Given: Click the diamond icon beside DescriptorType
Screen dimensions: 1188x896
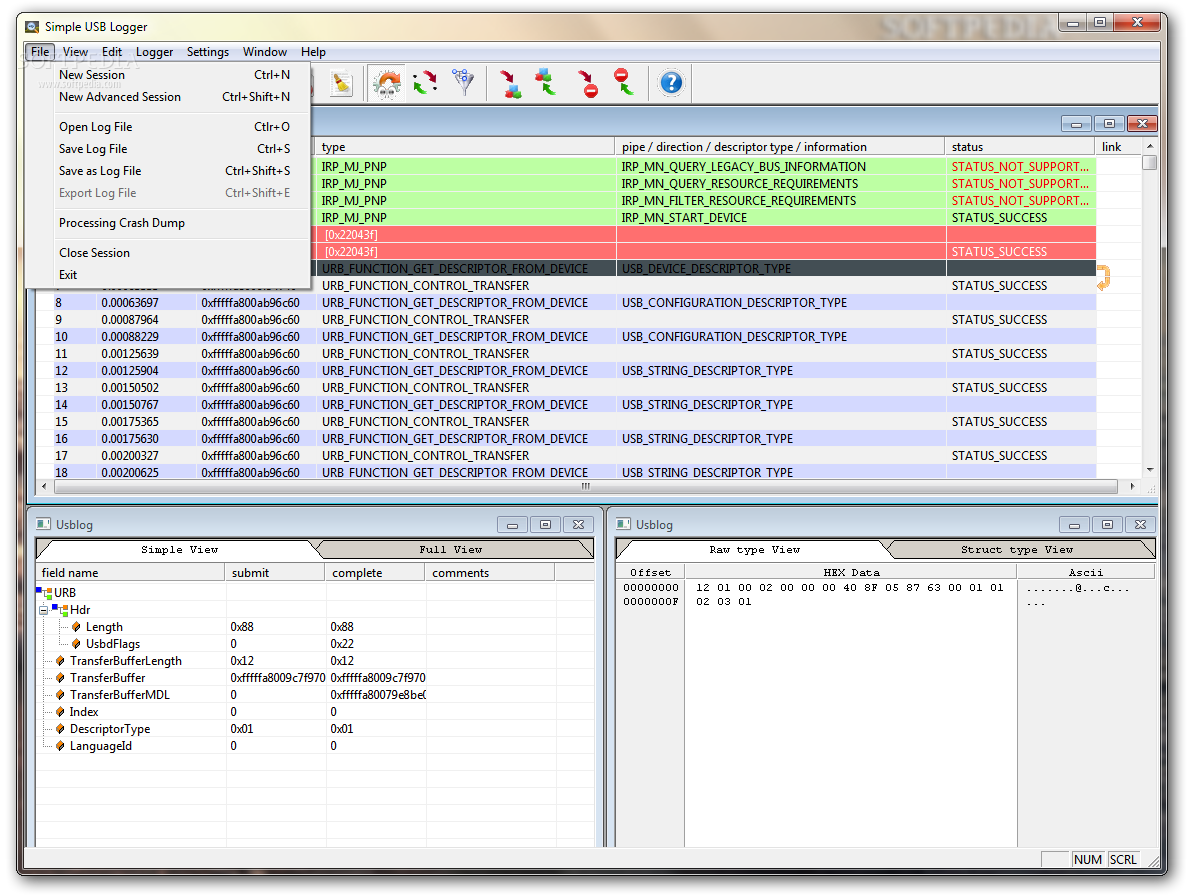Looking at the screenshot, I should (61, 729).
